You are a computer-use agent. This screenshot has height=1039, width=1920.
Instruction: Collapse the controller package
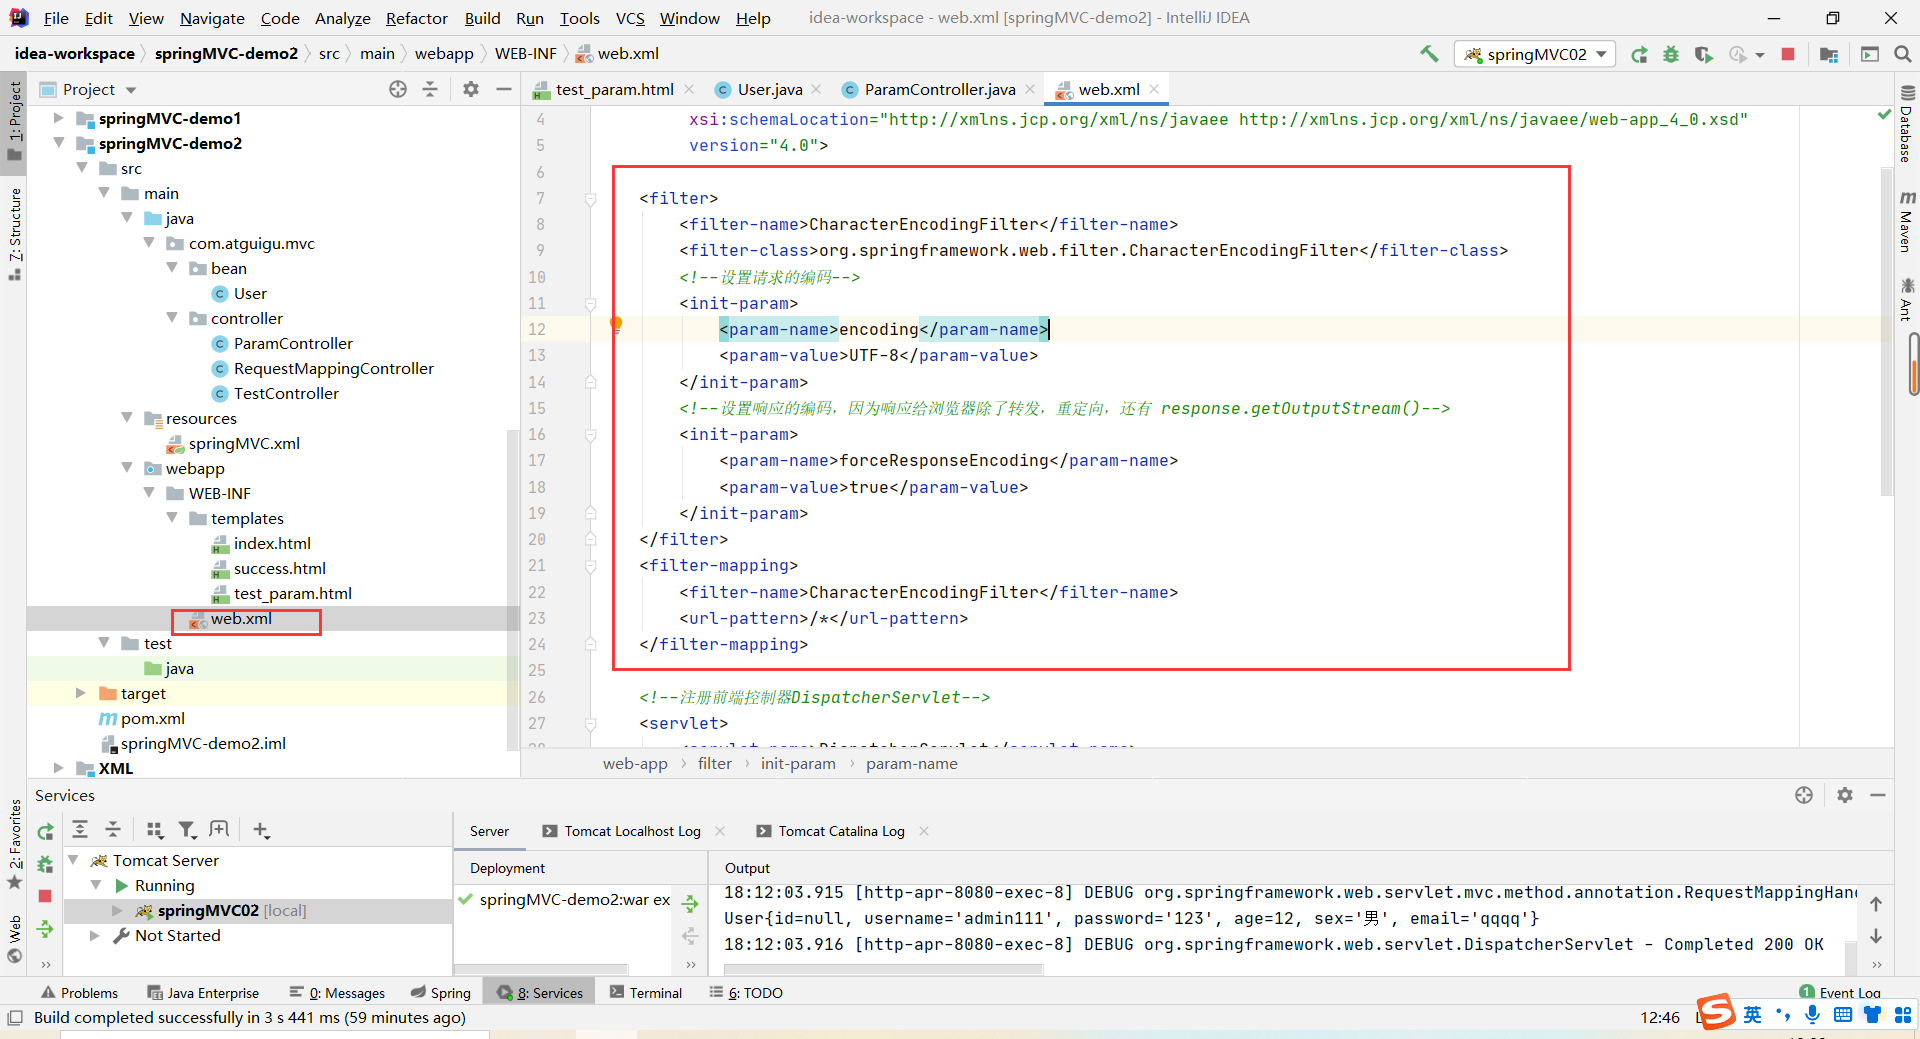tap(172, 318)
